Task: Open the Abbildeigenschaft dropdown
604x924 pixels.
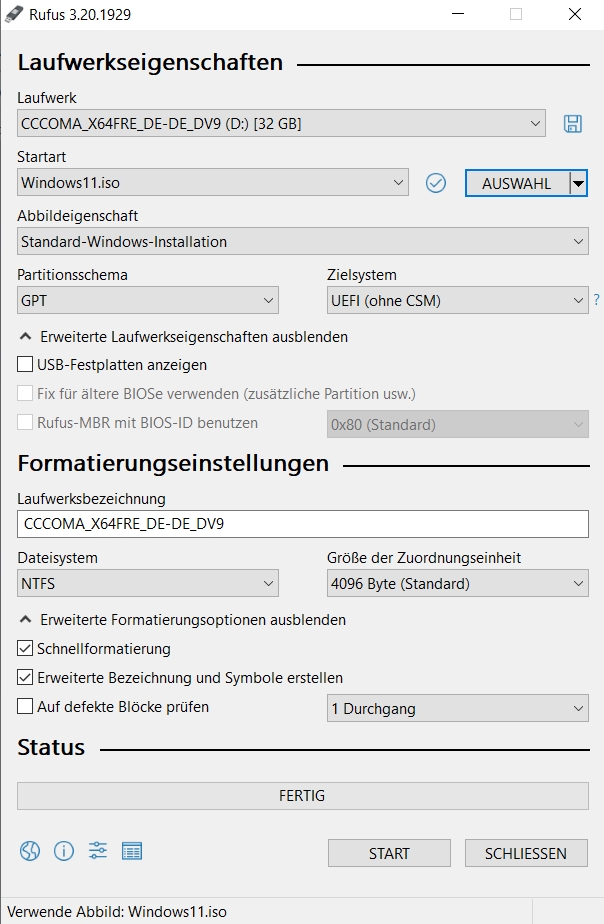Action: 303,242
